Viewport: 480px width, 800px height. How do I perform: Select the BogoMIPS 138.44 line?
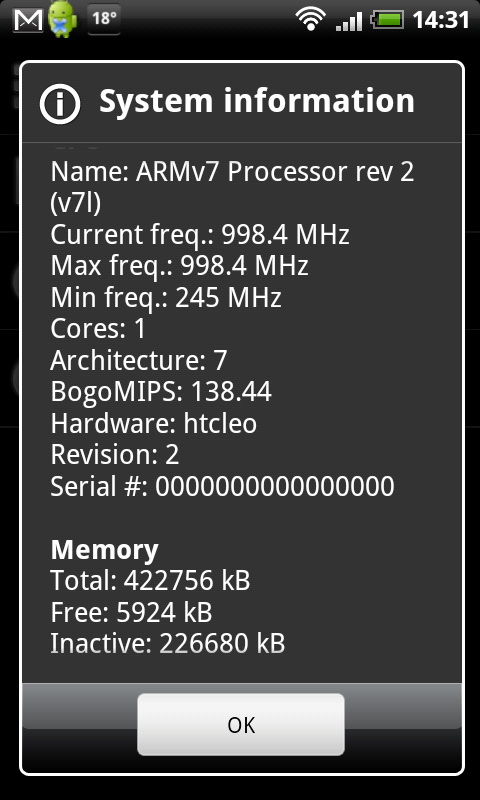point(161,392)
